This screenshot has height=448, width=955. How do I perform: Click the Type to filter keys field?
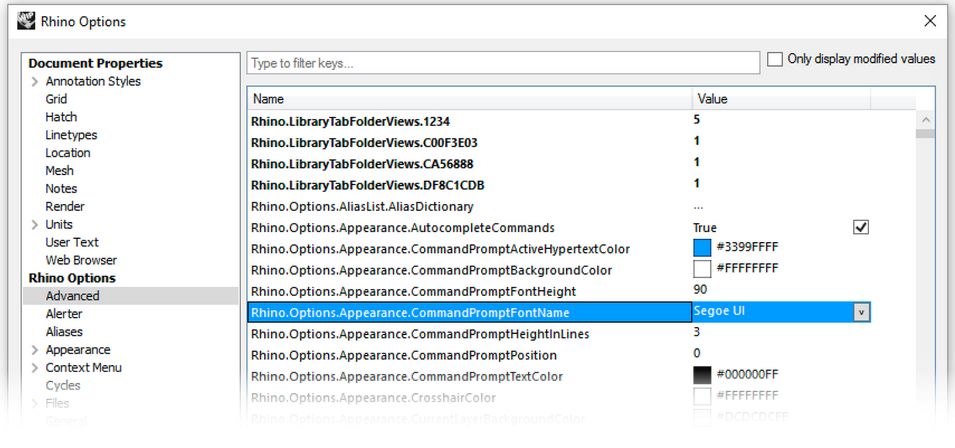[503, 63]
